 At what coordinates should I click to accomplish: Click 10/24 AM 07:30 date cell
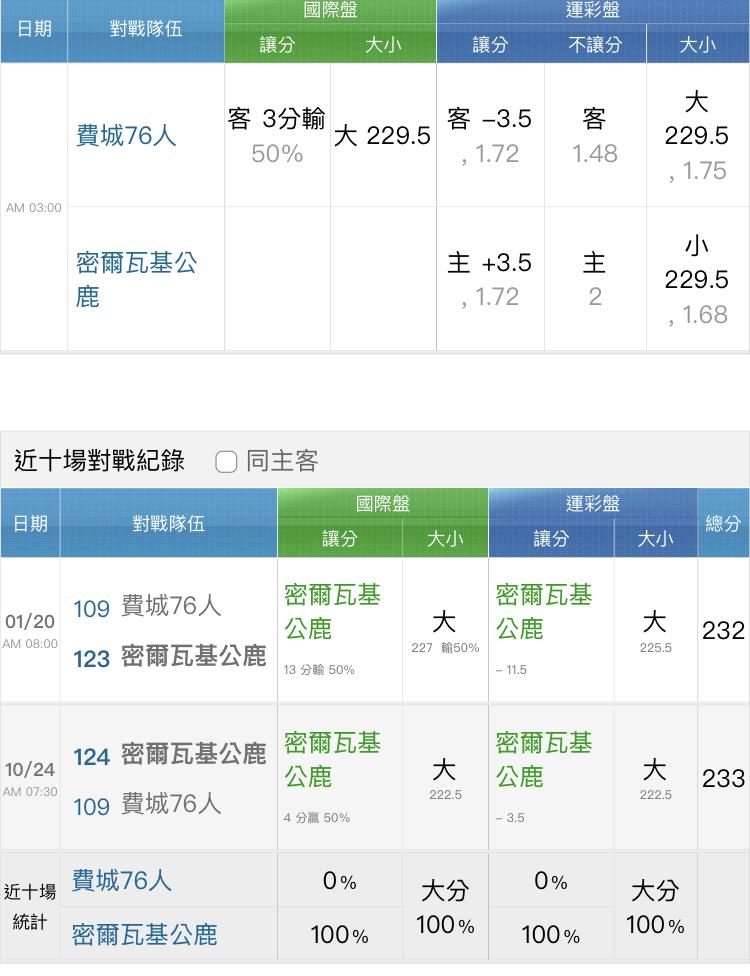point(30,779)
